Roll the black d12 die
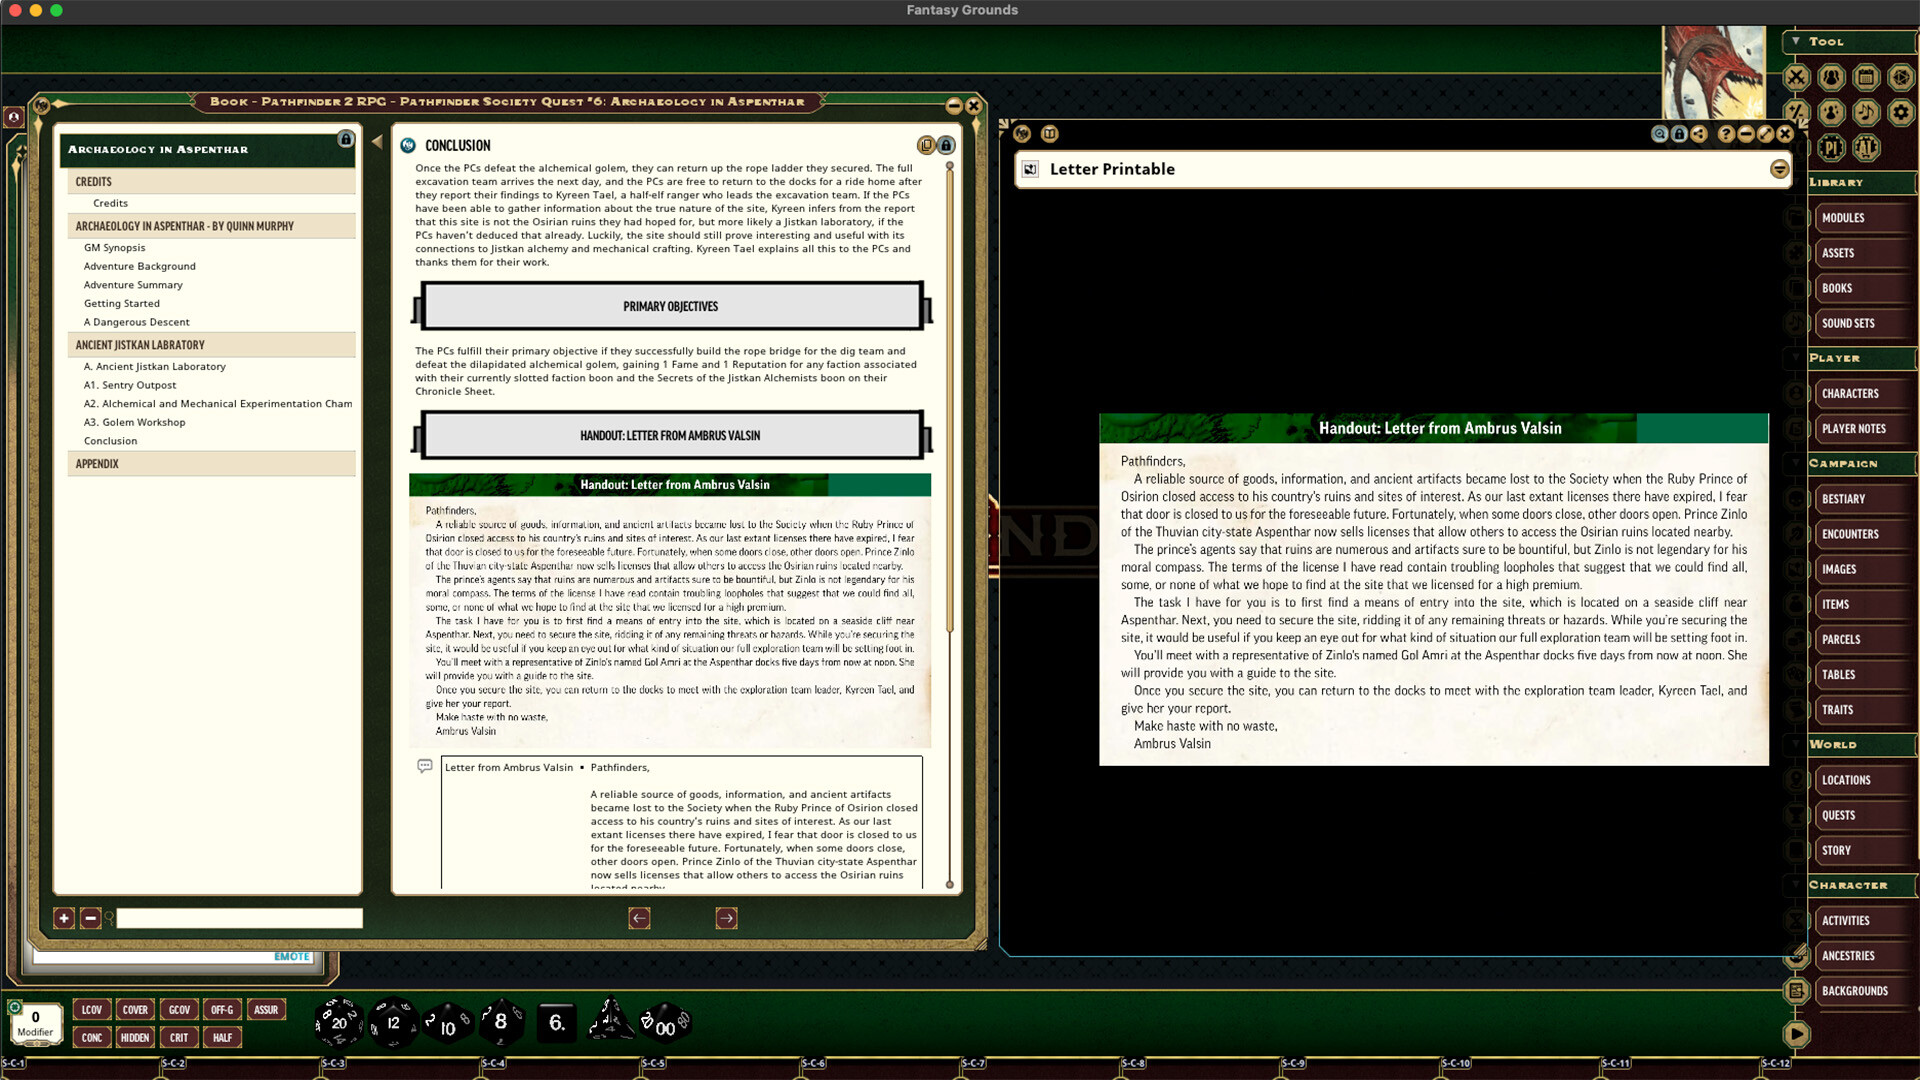The image size is (1920, 1080). click(x=392, y=1023)
